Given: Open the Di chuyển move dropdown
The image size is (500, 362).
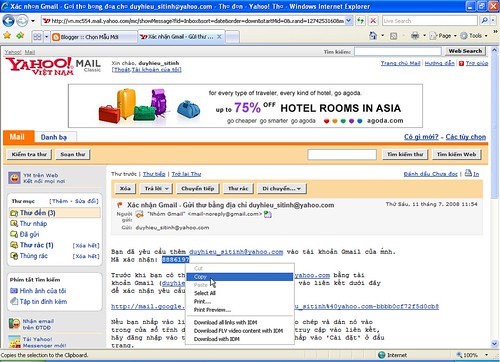Looking at the screenshot, I should pyautogui.click(x=282, y=189).
